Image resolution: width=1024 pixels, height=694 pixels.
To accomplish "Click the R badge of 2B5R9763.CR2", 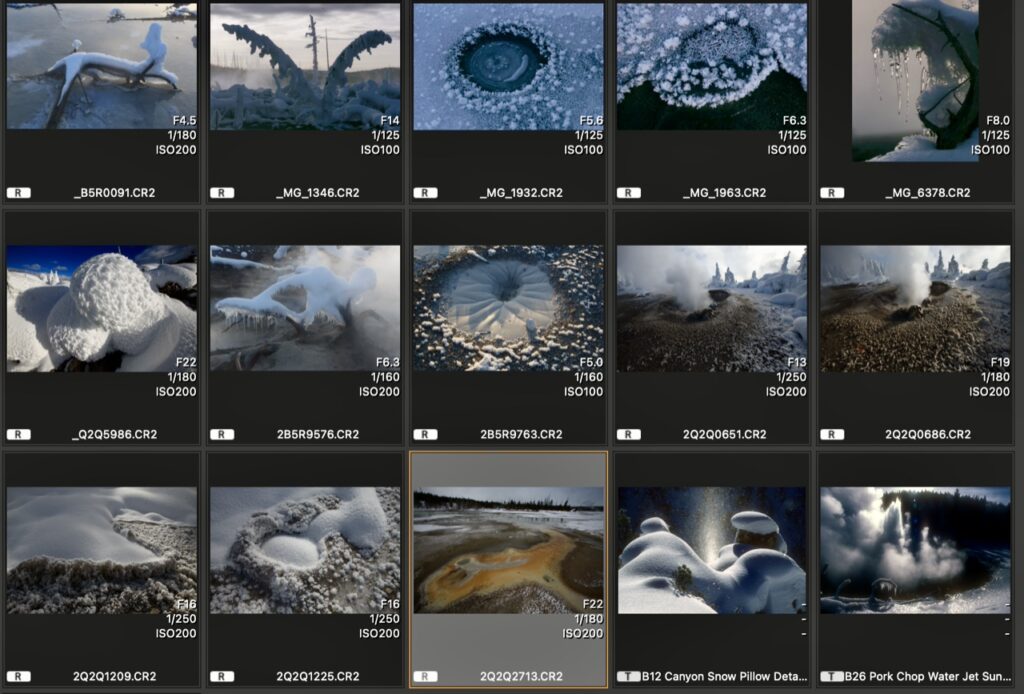I will (x=425, y=435).
